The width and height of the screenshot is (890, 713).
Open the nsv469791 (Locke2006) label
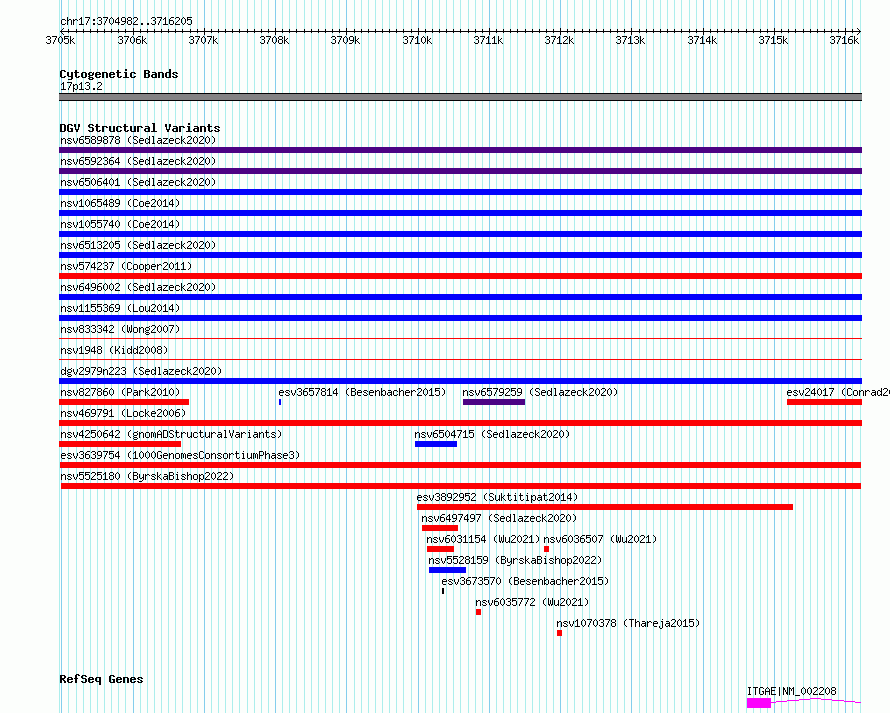tap(123, 413)
